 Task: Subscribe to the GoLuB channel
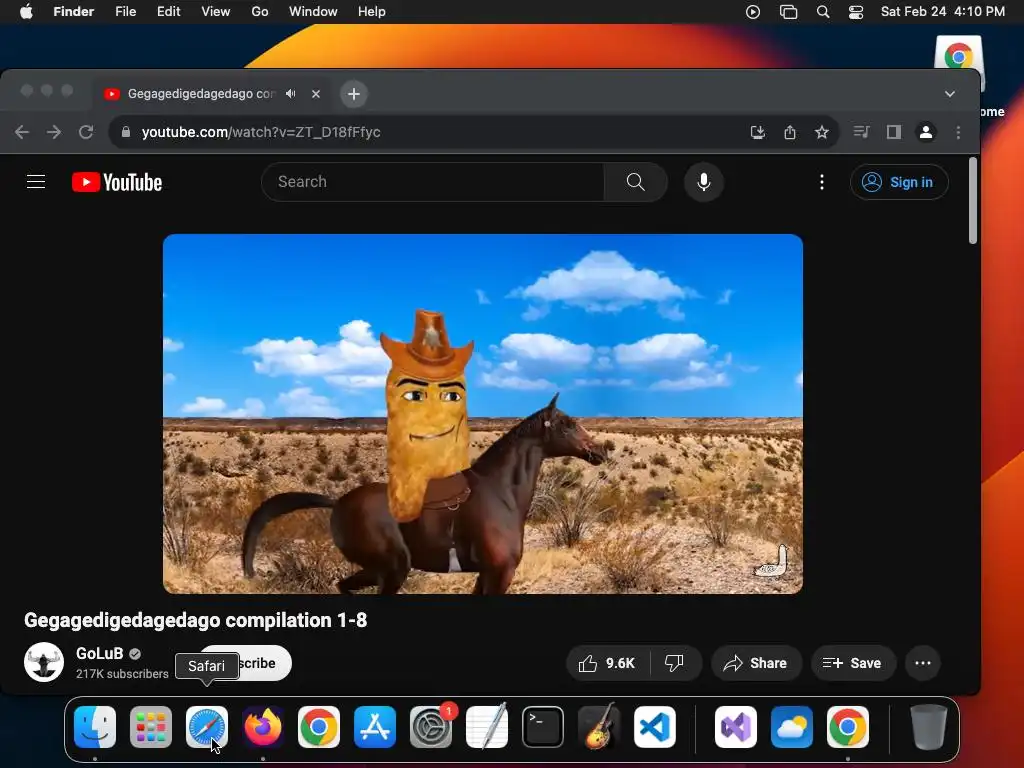point(264,663)
